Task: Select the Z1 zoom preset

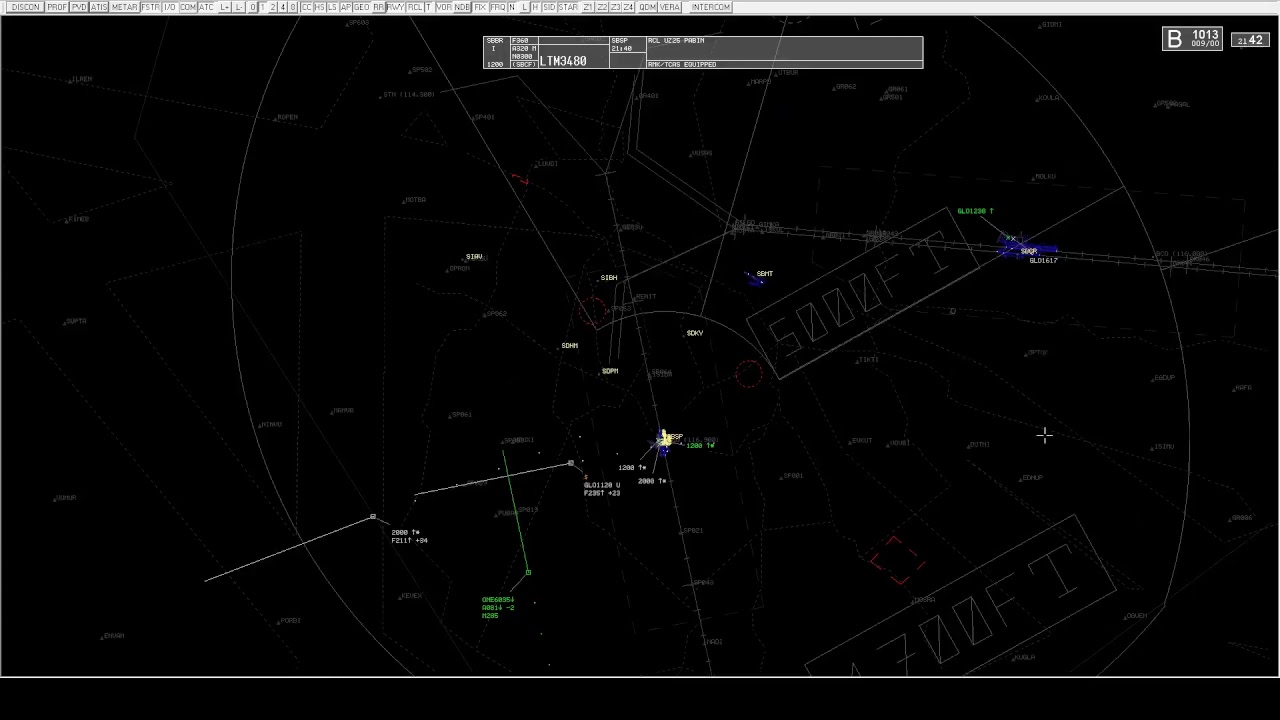Action: click(588, 7)
